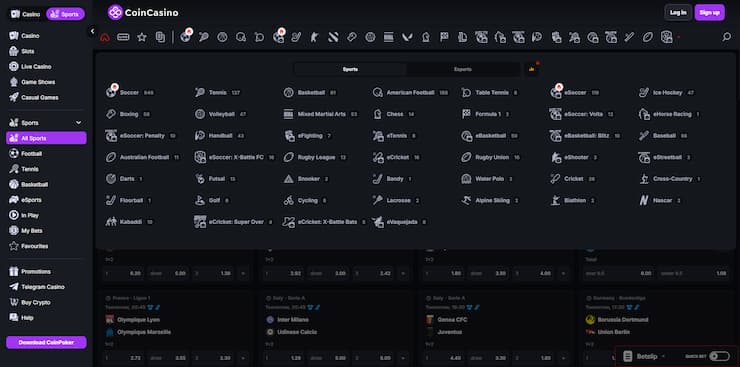The height and width of the screenshot is (367, 740).
Task: Toggle the Quick Bet switch
Action: coord(719,356)
